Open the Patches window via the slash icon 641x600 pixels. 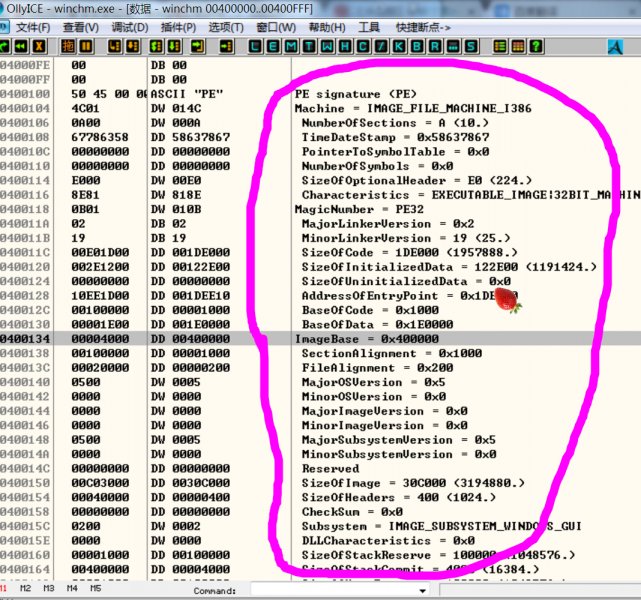pyautogui.click(x=381, y=46)
